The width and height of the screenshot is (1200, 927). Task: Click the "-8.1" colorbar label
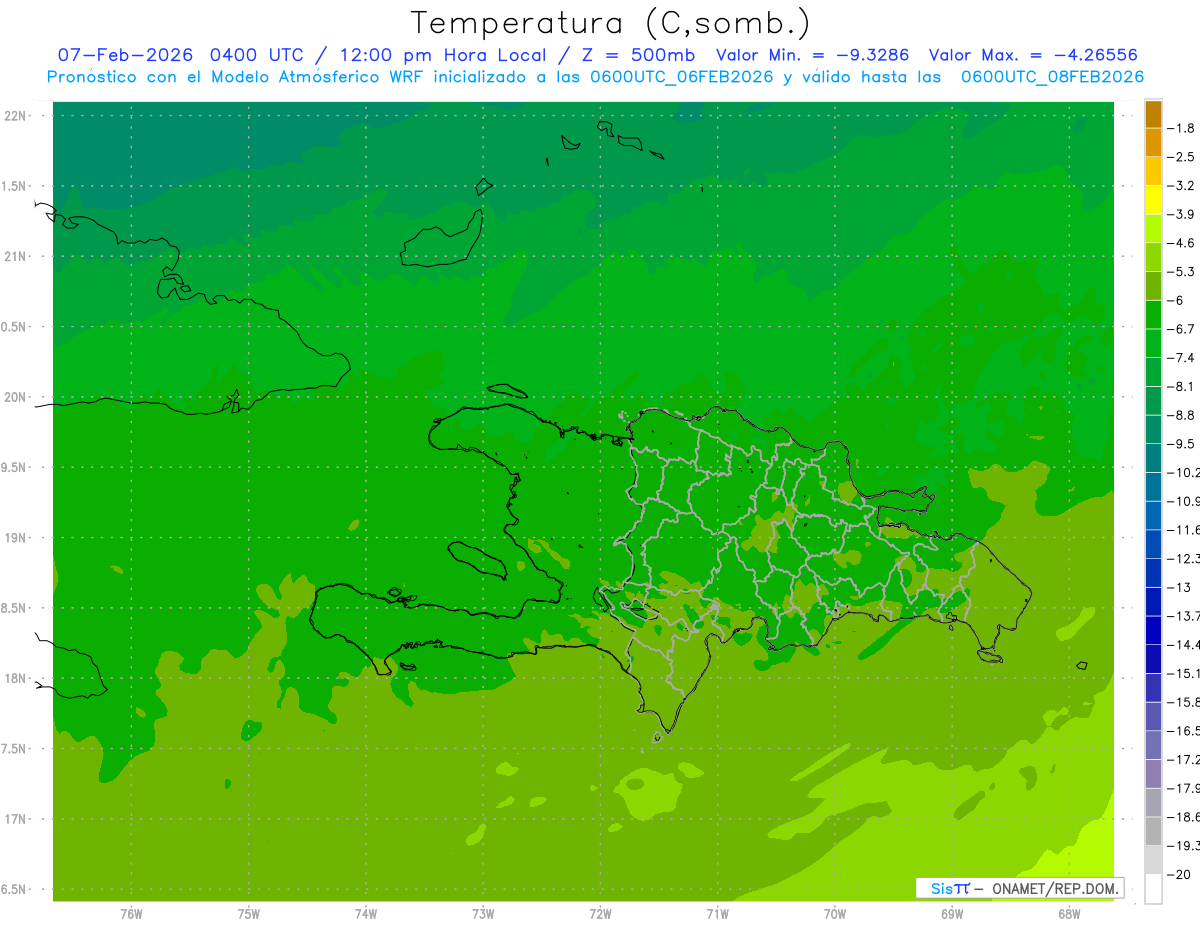(x=1182, y=386)
